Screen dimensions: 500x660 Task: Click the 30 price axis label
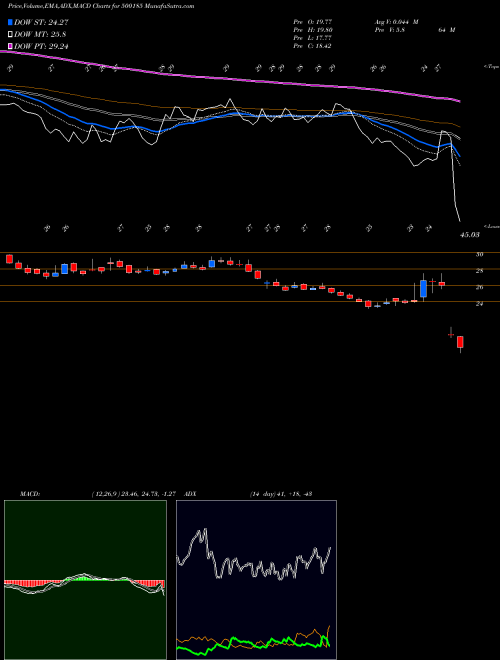[479, 254]
